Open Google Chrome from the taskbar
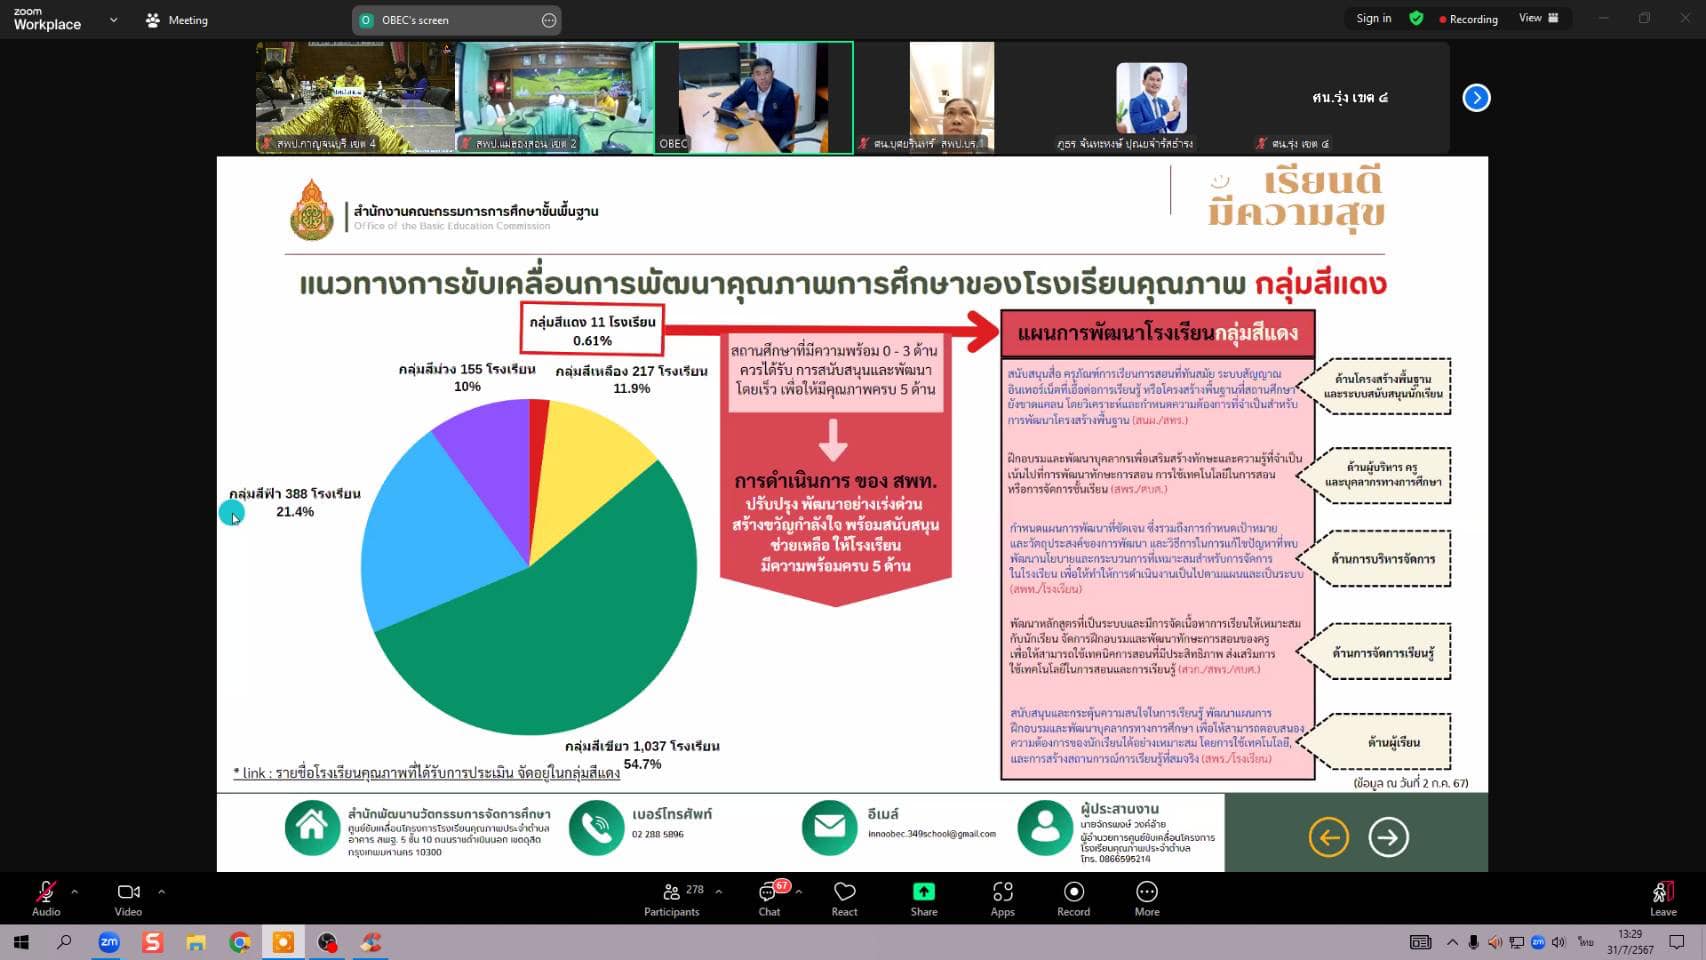1706x960 pixels. 240,942
